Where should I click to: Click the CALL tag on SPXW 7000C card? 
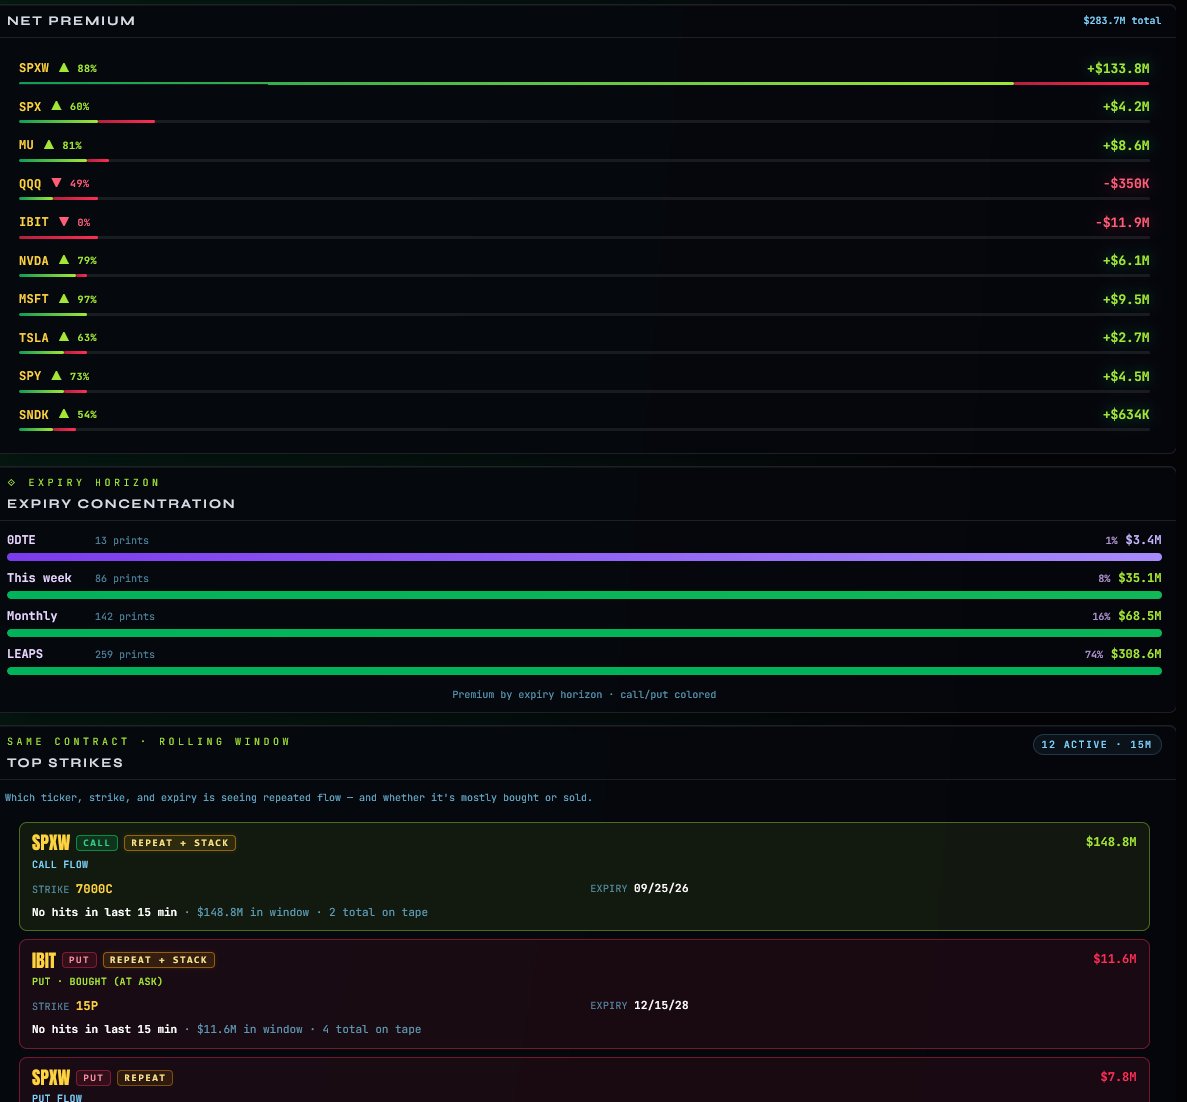point(97,842)
